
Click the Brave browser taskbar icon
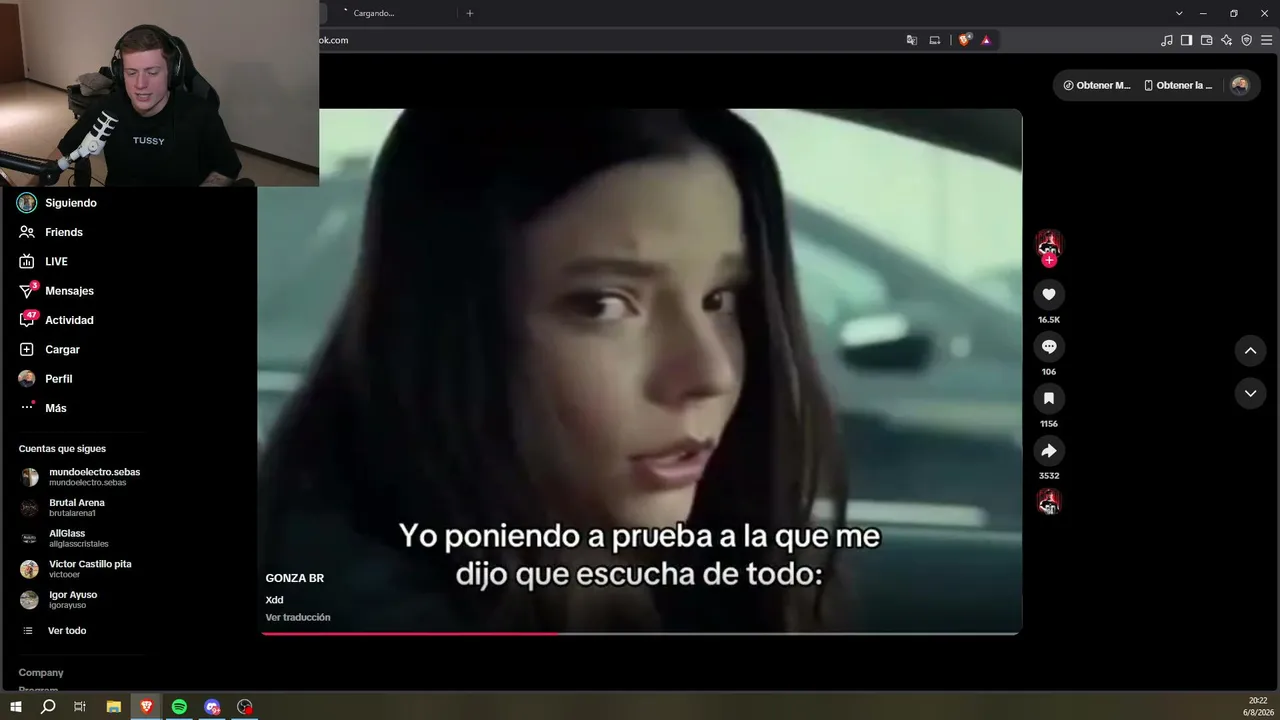click(x=146, y=707)
